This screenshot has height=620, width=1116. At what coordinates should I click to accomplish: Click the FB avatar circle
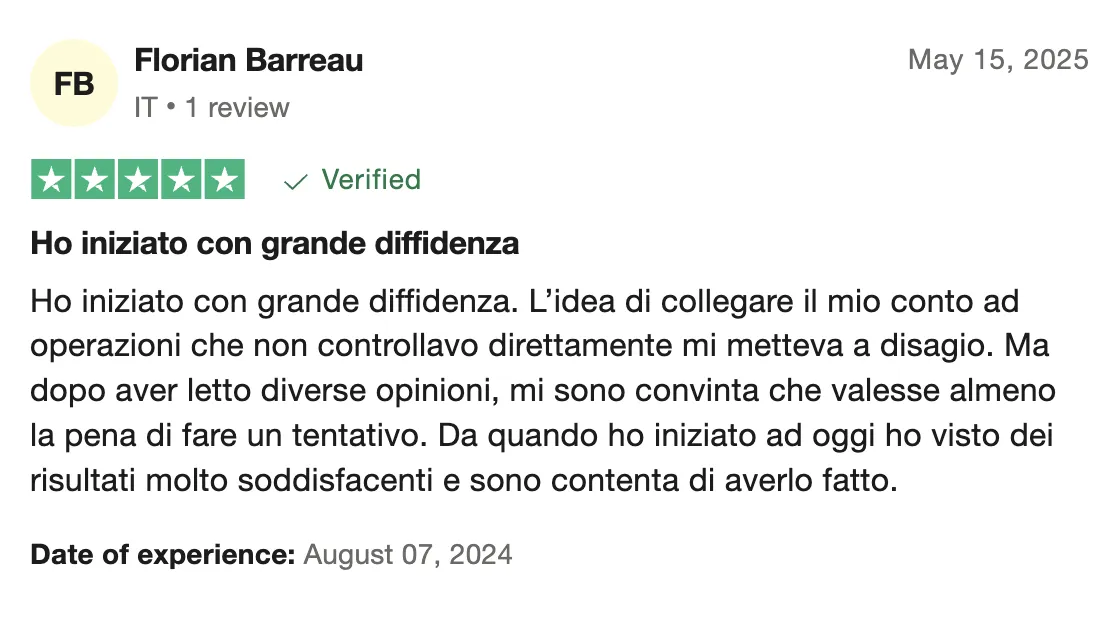click(74, 83)
